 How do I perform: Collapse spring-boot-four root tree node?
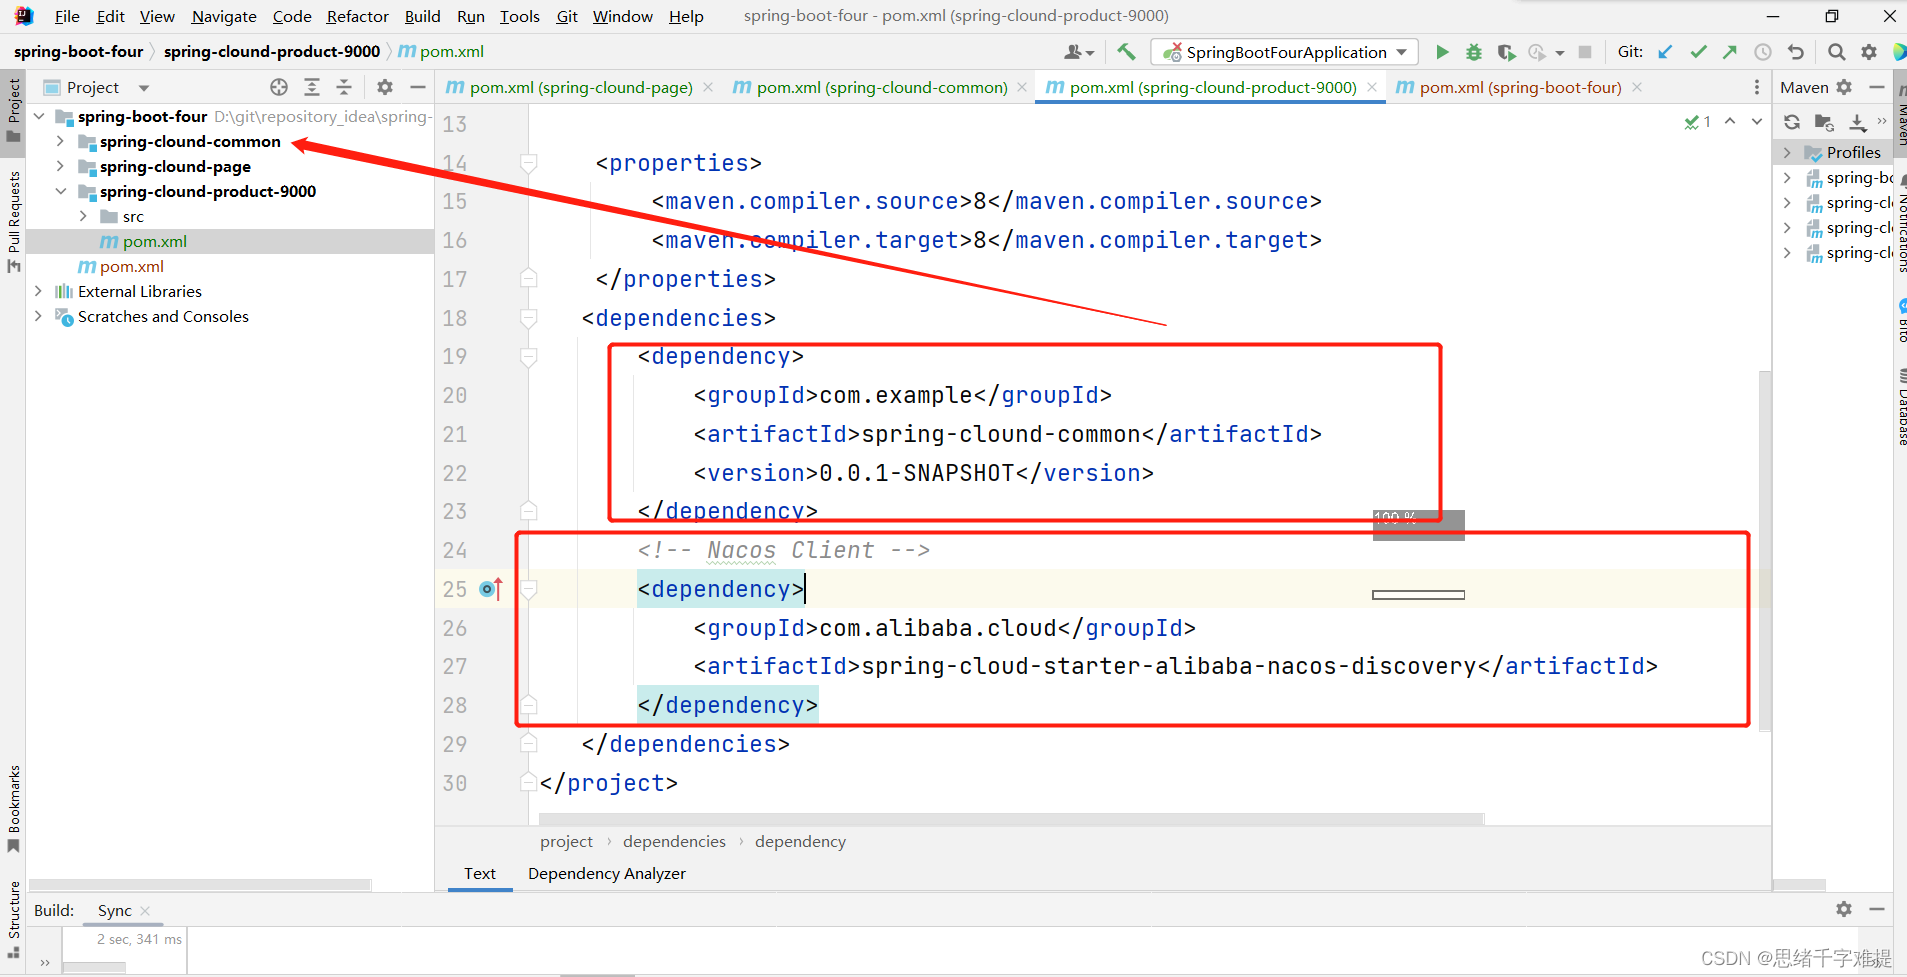[39, 116]
